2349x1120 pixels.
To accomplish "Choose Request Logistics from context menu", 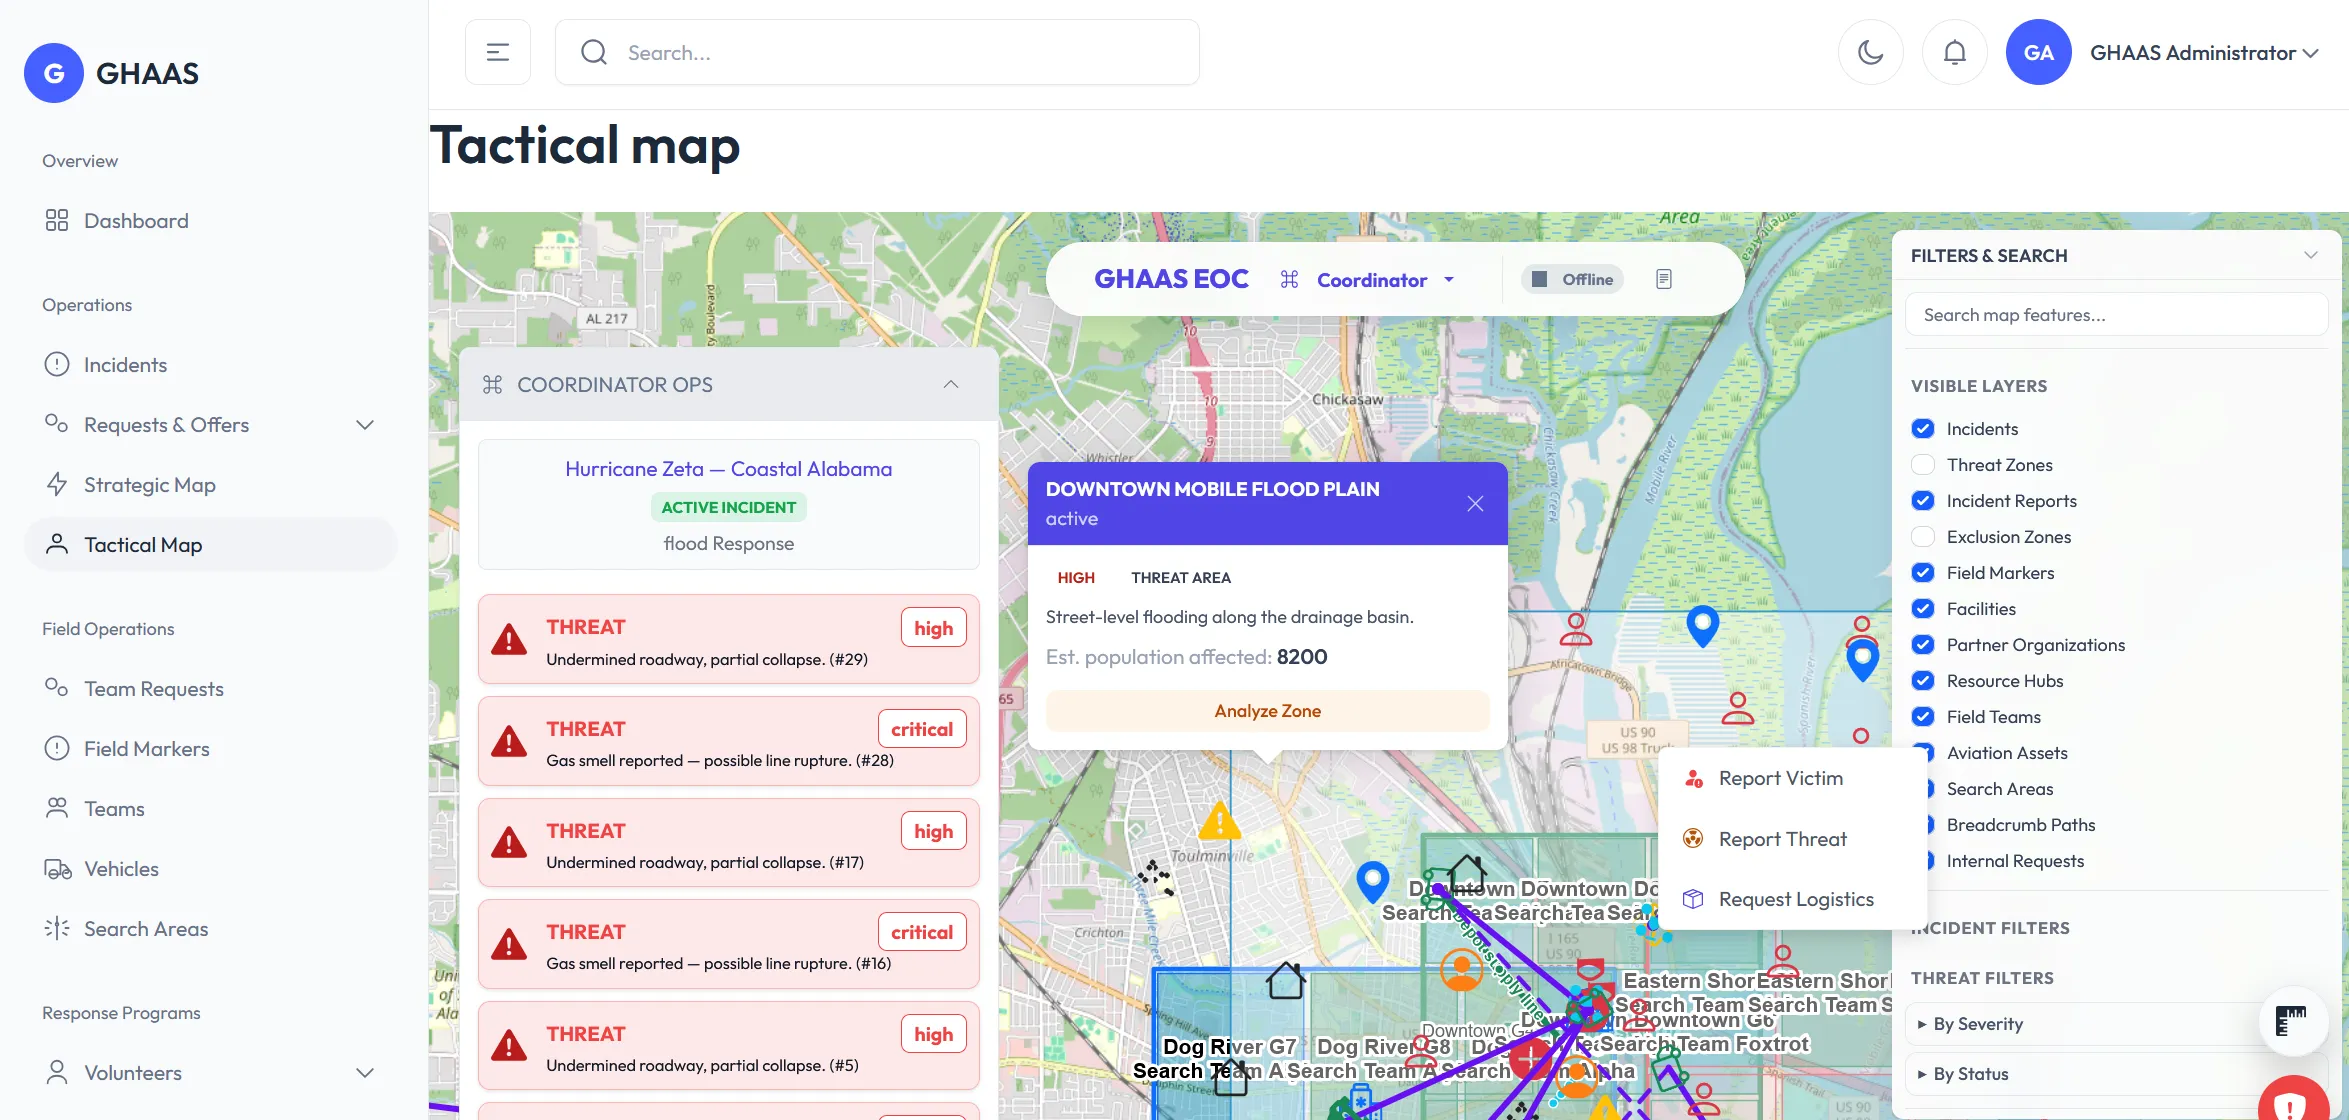I will tap(1791, 899).
